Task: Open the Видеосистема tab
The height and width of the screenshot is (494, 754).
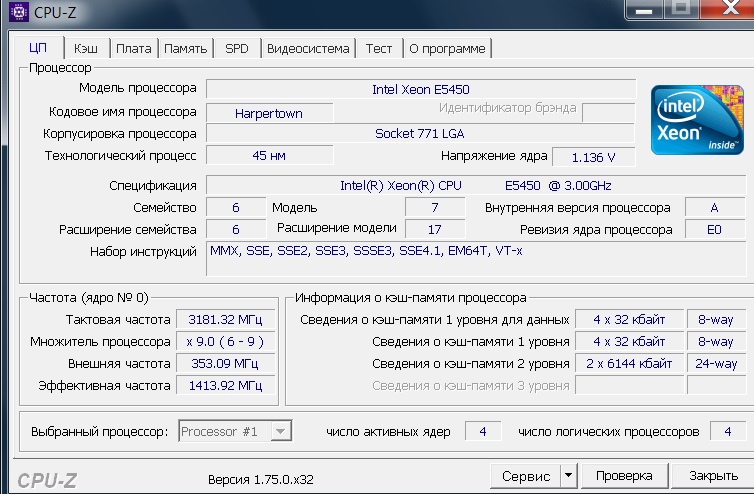Action: point(308,48)
